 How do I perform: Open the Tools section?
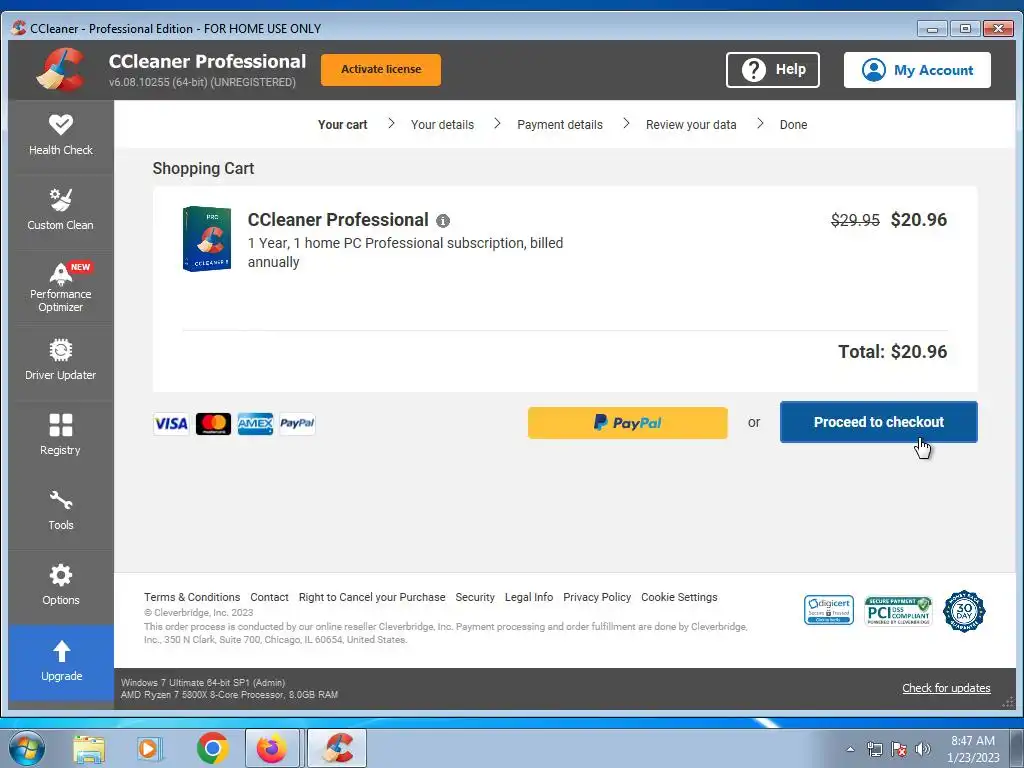pyautogui.click(x=61, y=512)
